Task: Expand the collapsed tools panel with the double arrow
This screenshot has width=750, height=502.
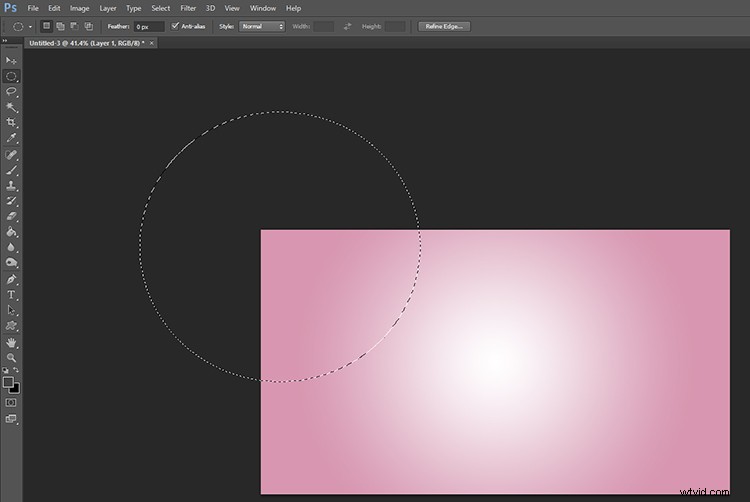Action: (5, 41)
